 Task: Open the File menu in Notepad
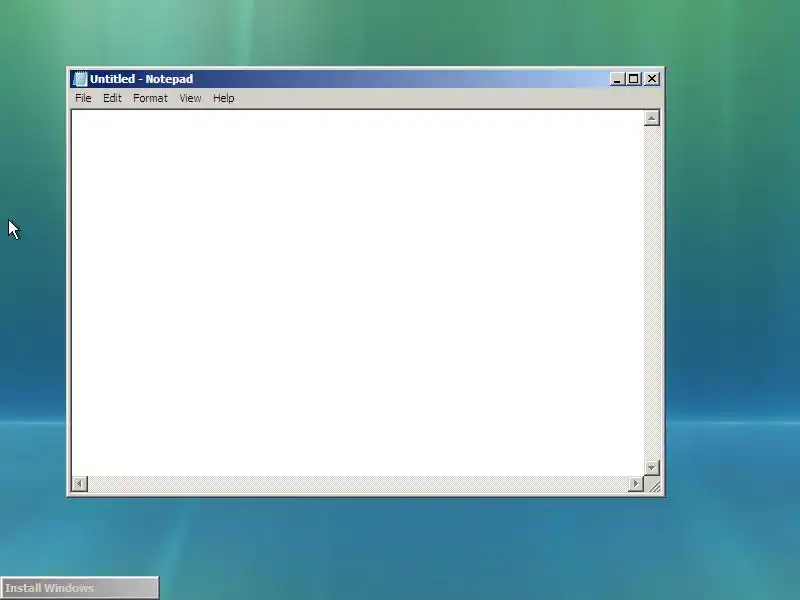(x=83, y=98)
